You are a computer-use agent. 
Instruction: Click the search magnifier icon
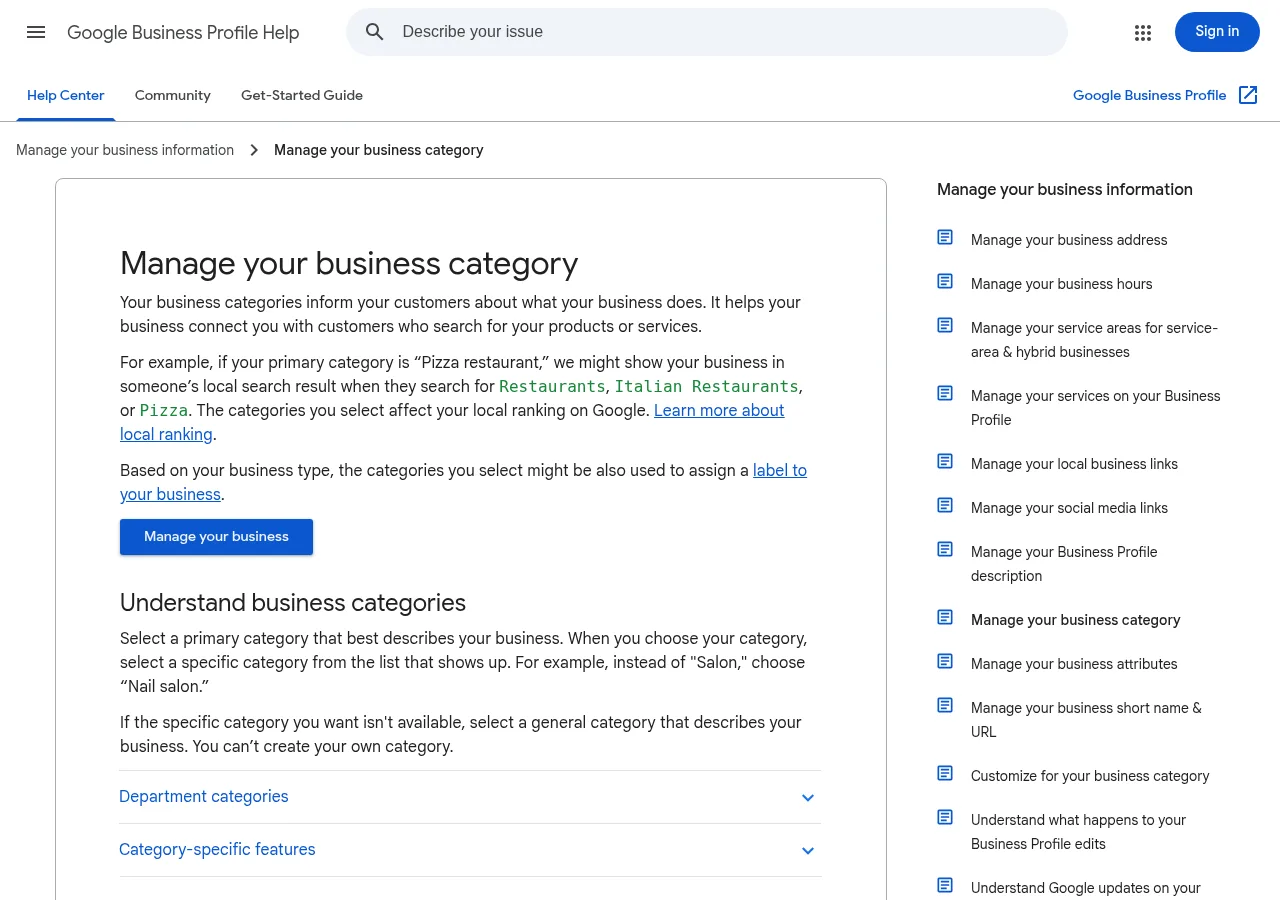click(375, 32)
